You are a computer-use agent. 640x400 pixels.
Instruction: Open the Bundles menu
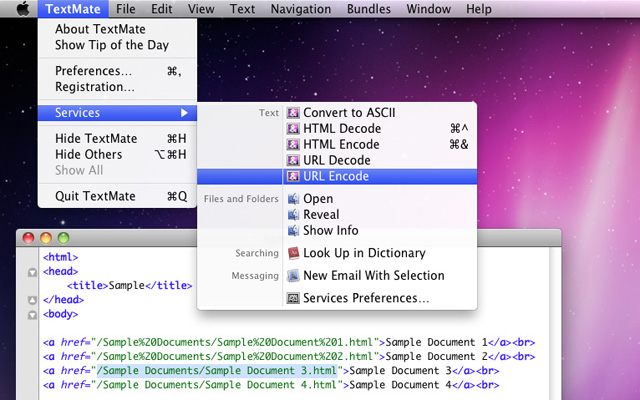pyautogui.click(x=369, y=9)
